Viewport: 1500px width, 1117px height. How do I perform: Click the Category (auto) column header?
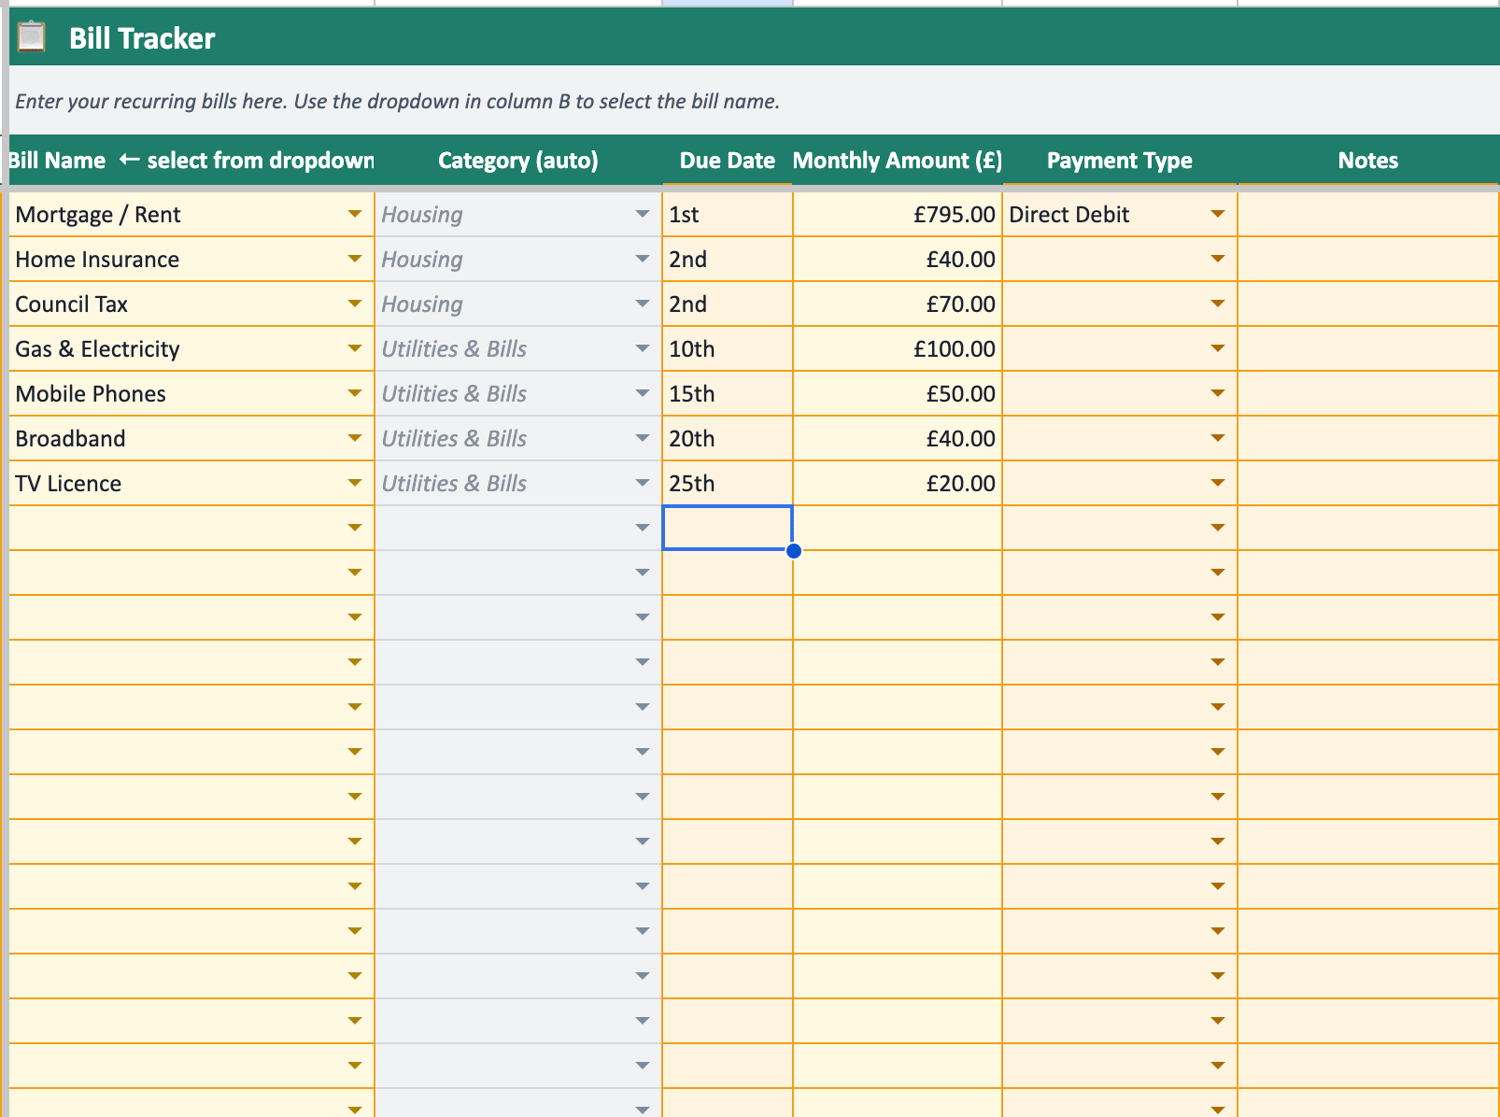tap(518, 160)
